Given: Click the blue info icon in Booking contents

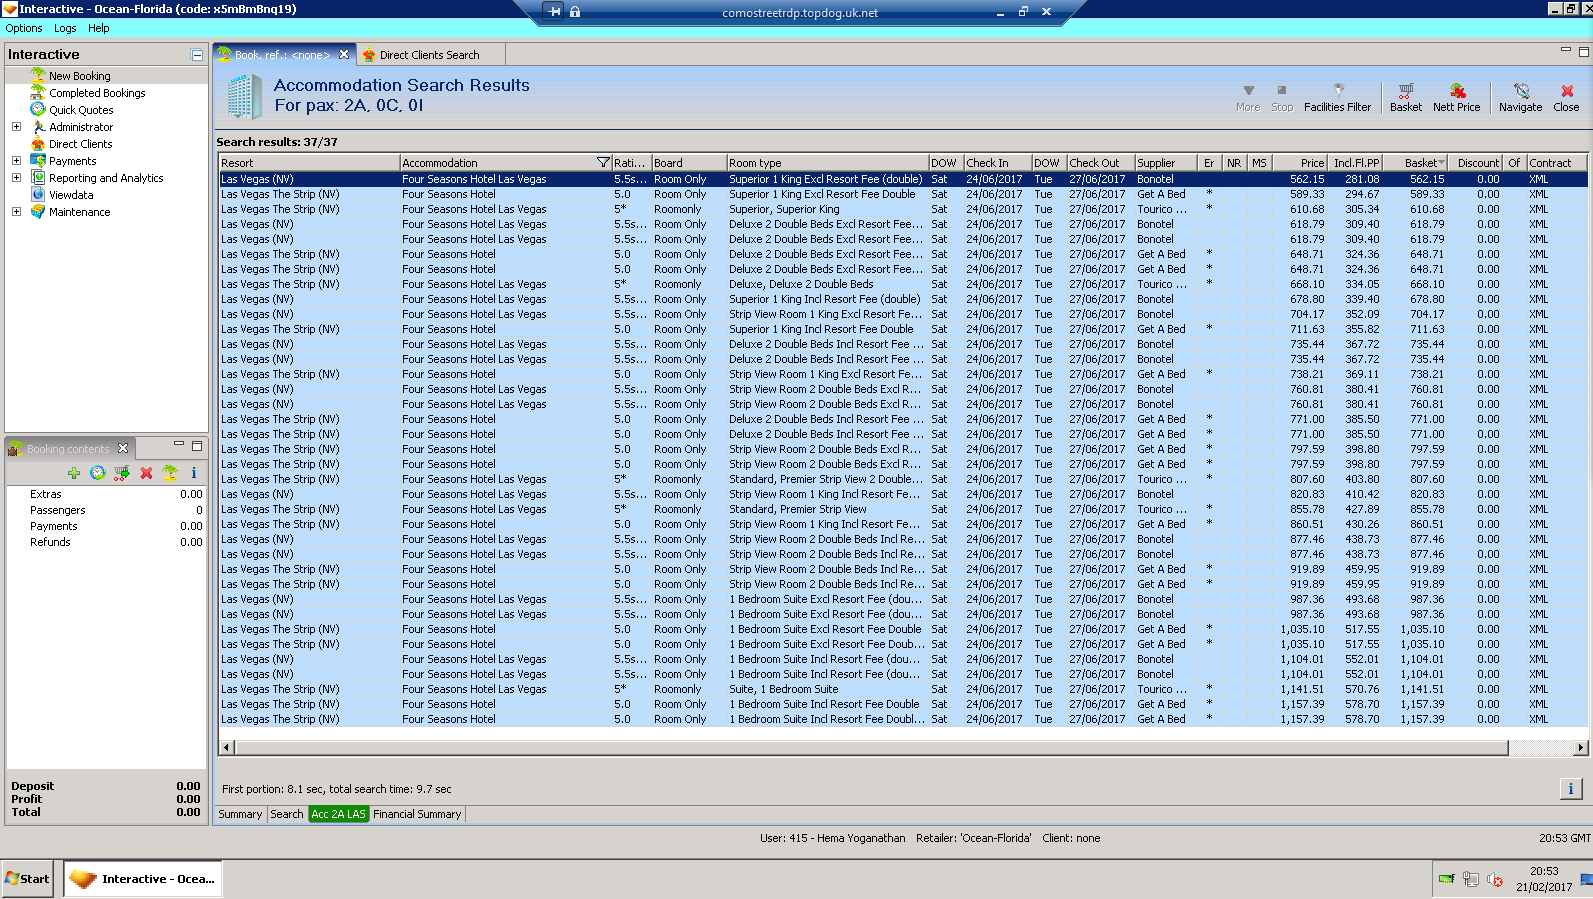Looking at the screenshot, I should (x=194, y=473).
